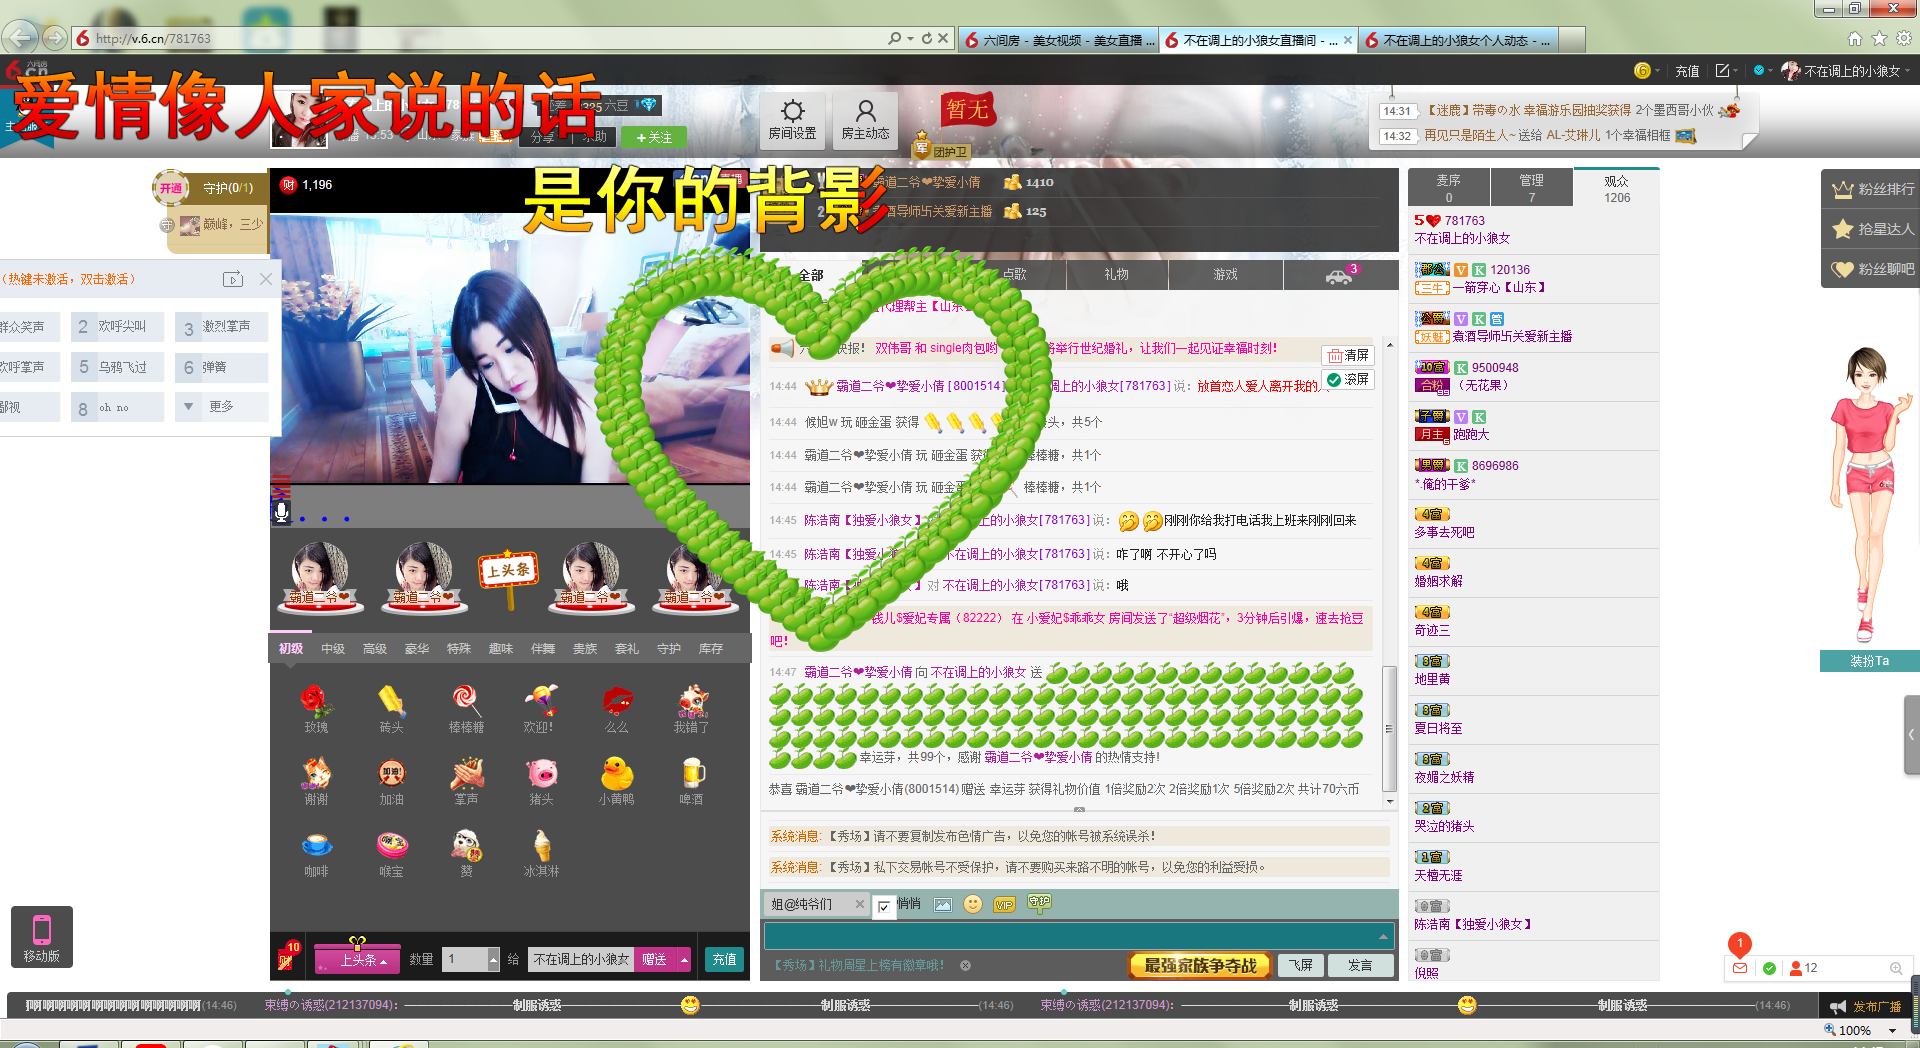The height and width of the screenshot is (1048, 1920).
Task: Open 房间设置 room settings
Action: pyautogui.click(x=792, y=120)
